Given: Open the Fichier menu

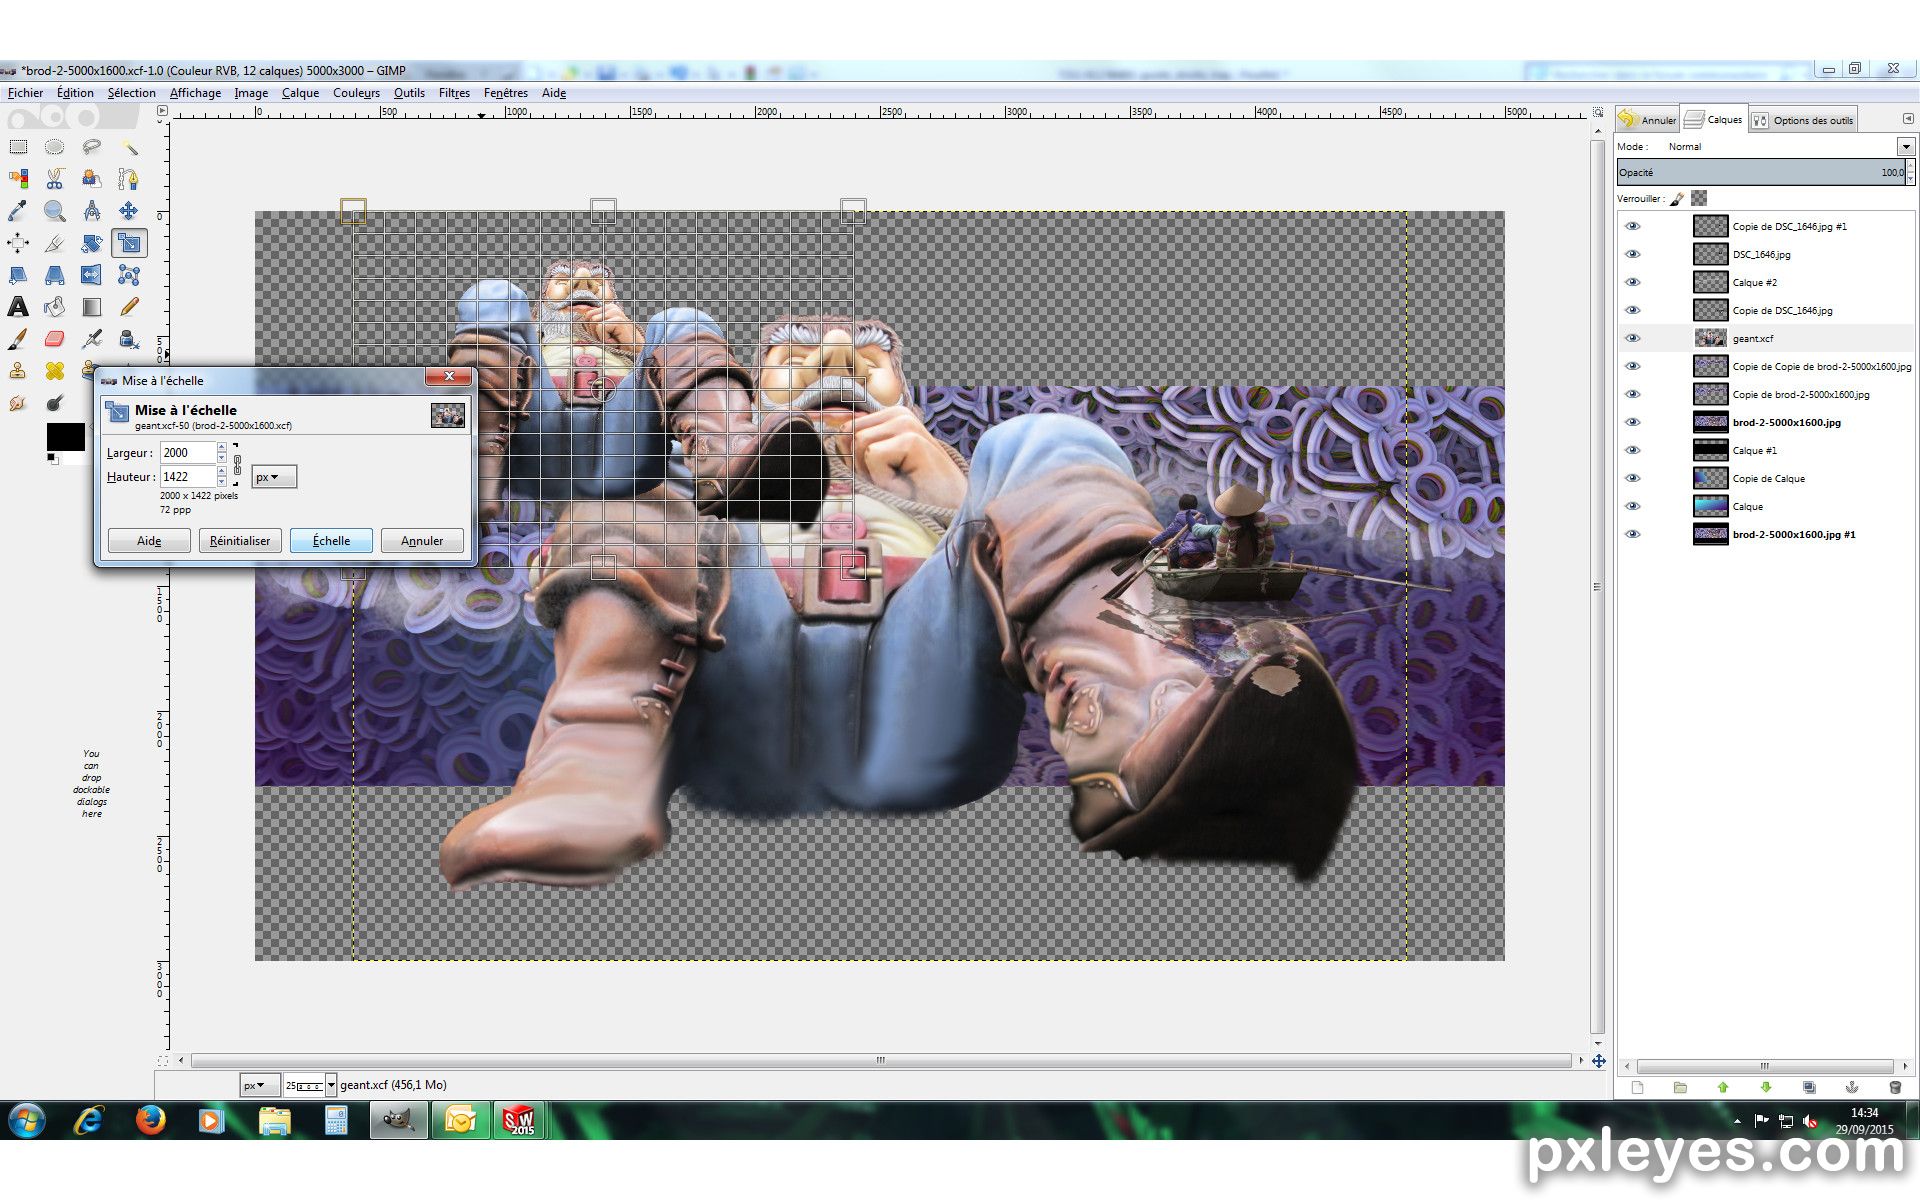Looking at the screenshot, I should (26, 93).
